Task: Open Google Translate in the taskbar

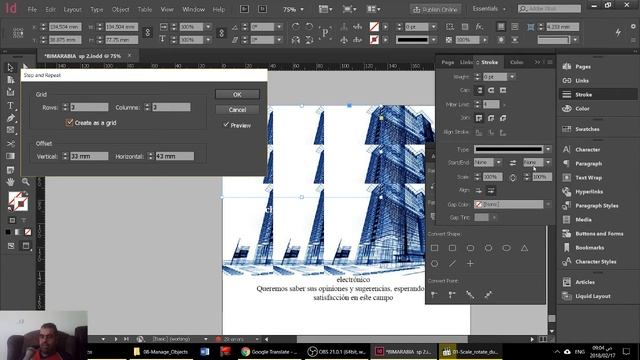Action: pos(269,352)
